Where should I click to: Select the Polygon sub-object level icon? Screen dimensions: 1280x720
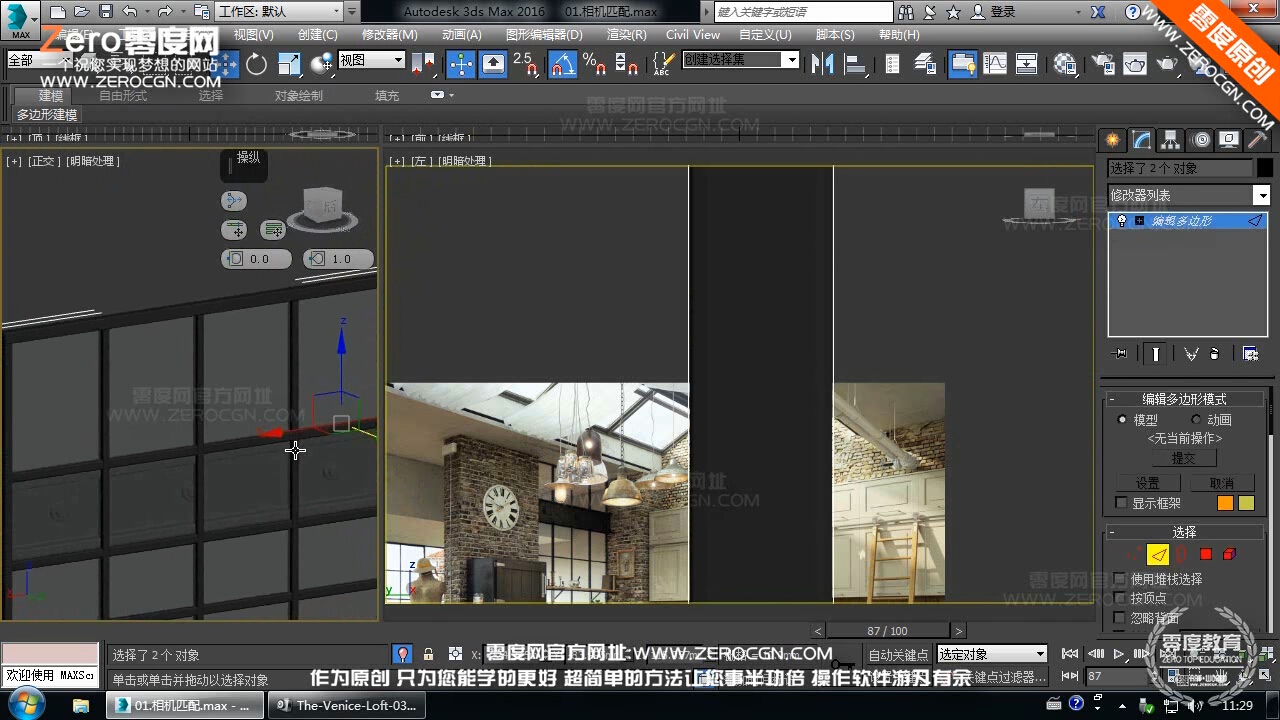1206,555
